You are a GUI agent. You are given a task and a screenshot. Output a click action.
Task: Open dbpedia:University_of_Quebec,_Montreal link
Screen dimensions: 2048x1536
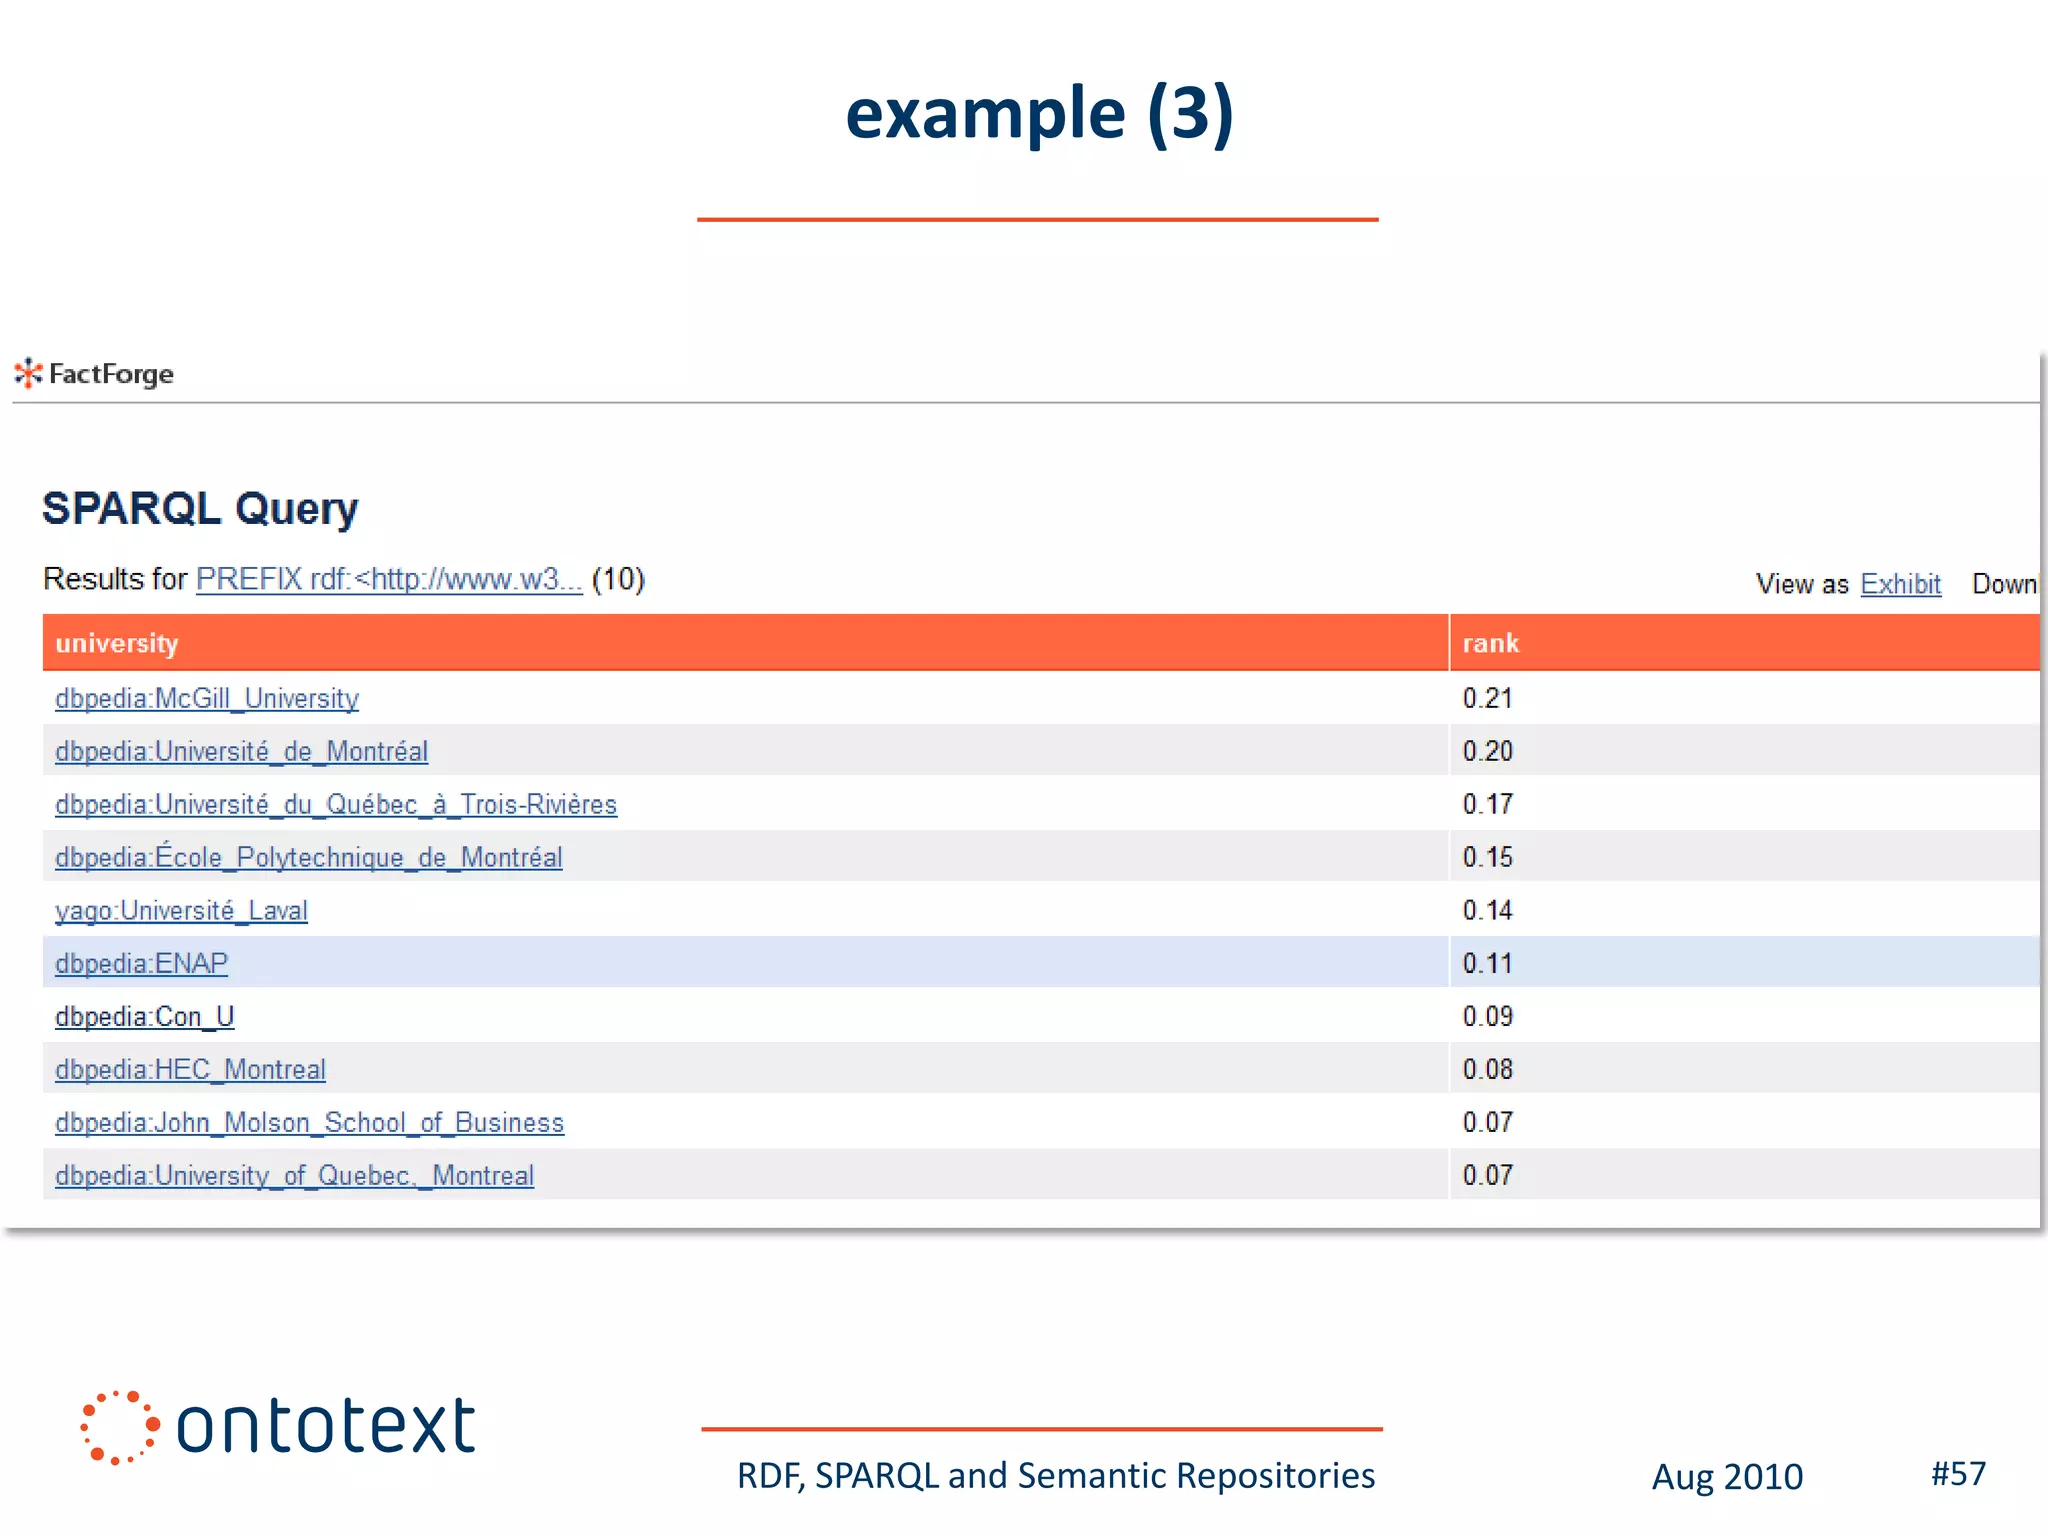[294, 1175]
